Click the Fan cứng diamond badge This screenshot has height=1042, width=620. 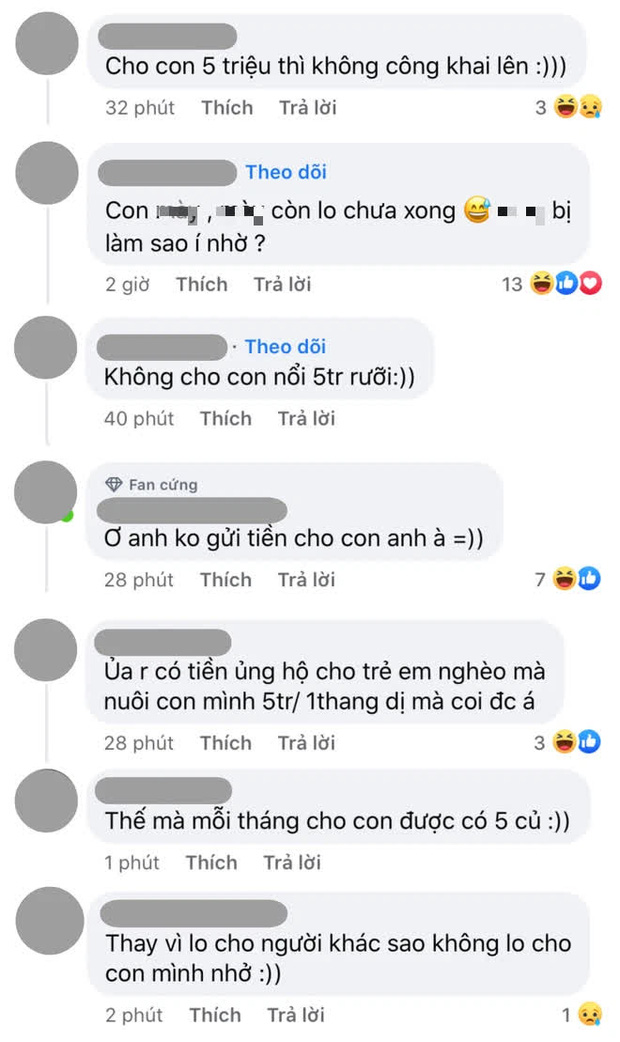pyautogui.click(x=114, y=484)
